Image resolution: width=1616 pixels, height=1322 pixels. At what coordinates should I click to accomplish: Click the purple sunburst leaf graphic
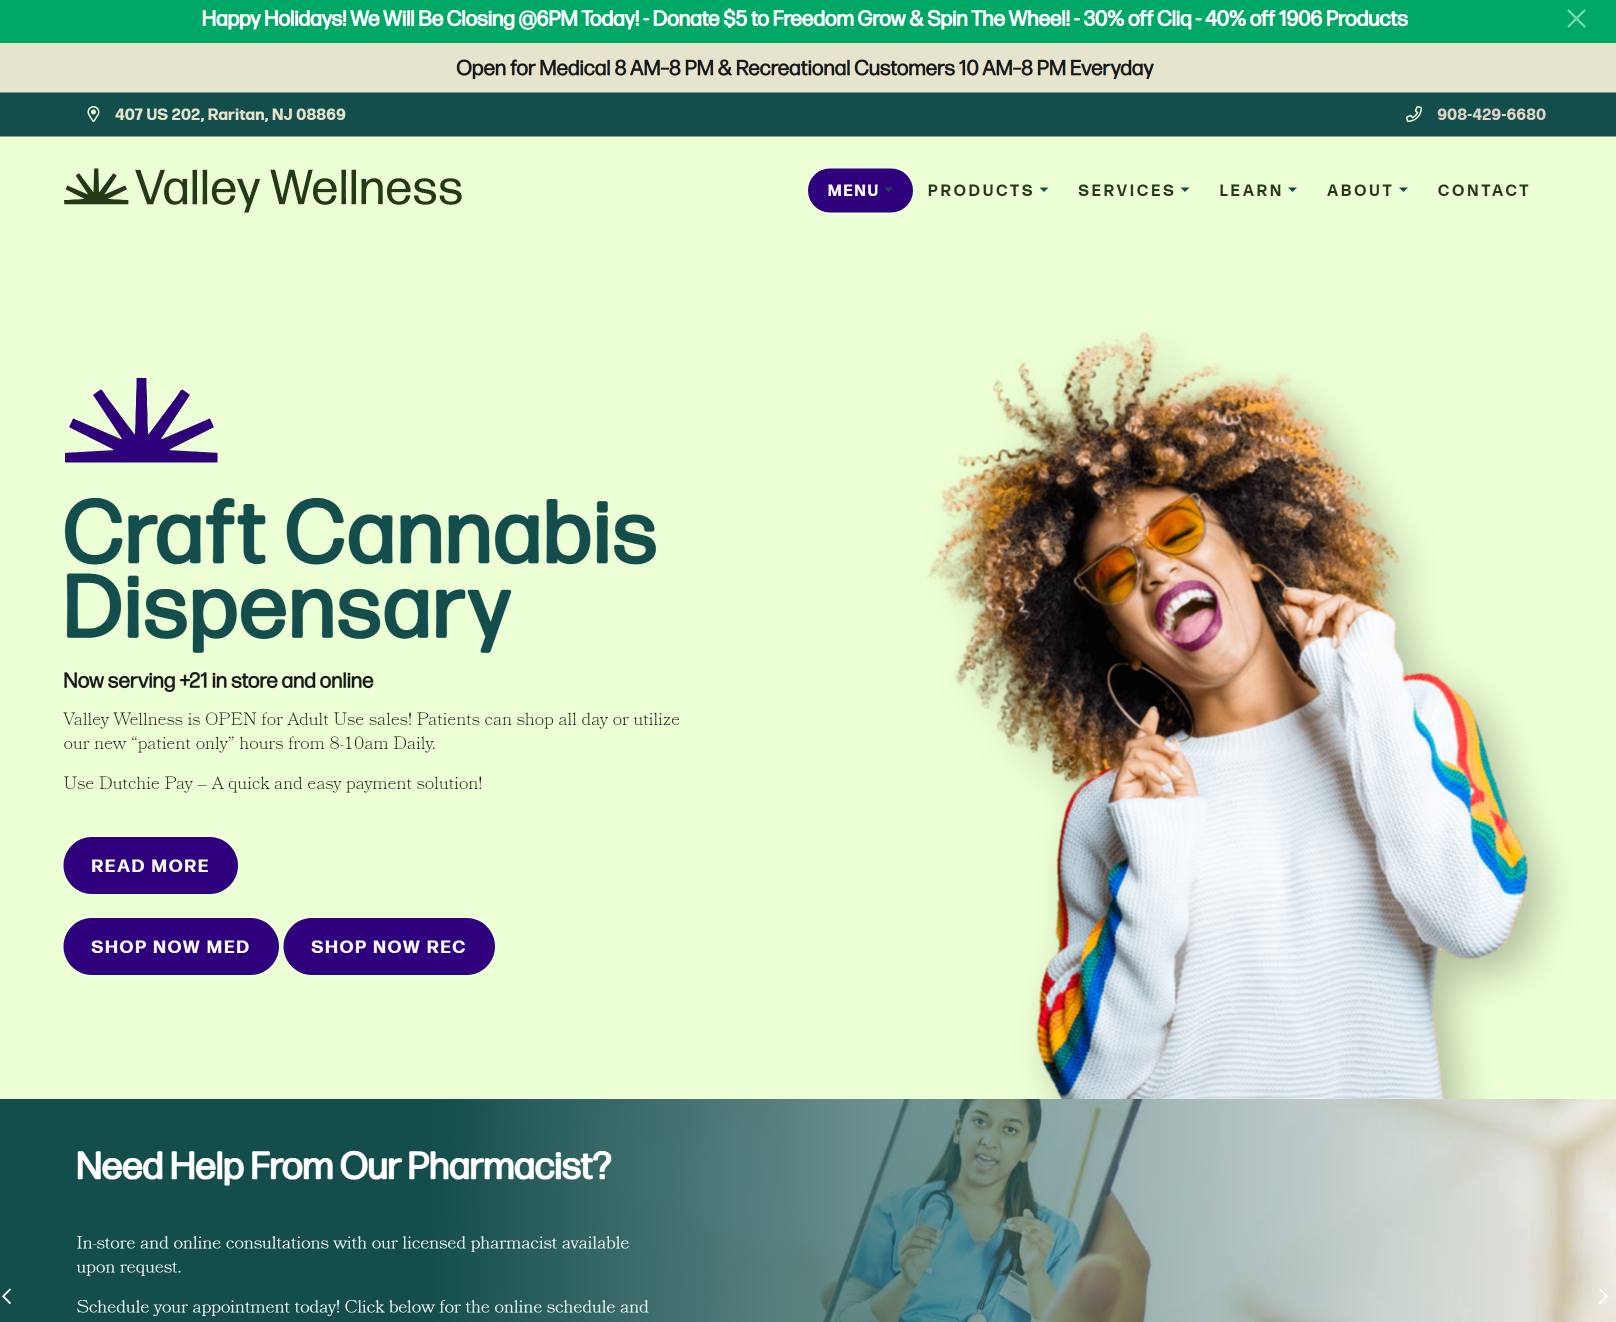click(x=141, y=420)
